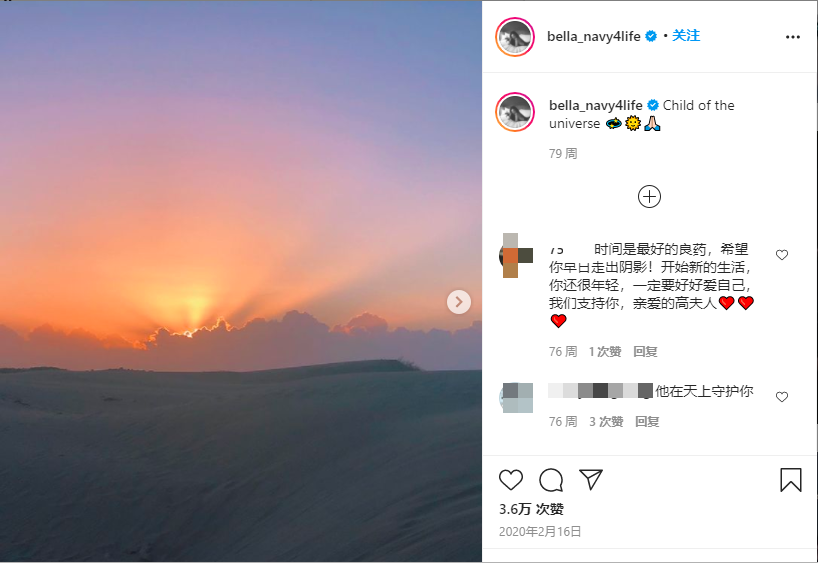818x564 pixels.
Task: Click the sunset desert photo
Action: tap(240, 282)
